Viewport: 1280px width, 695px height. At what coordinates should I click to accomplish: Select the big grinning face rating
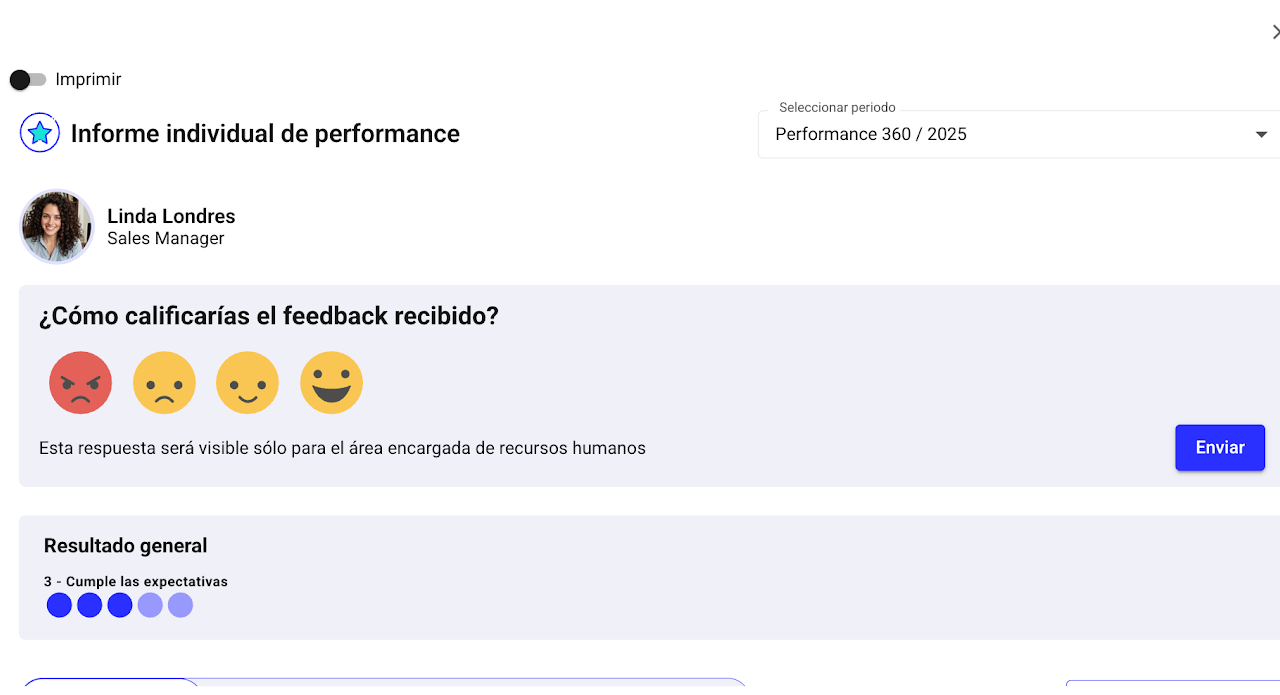pos(332,383)
